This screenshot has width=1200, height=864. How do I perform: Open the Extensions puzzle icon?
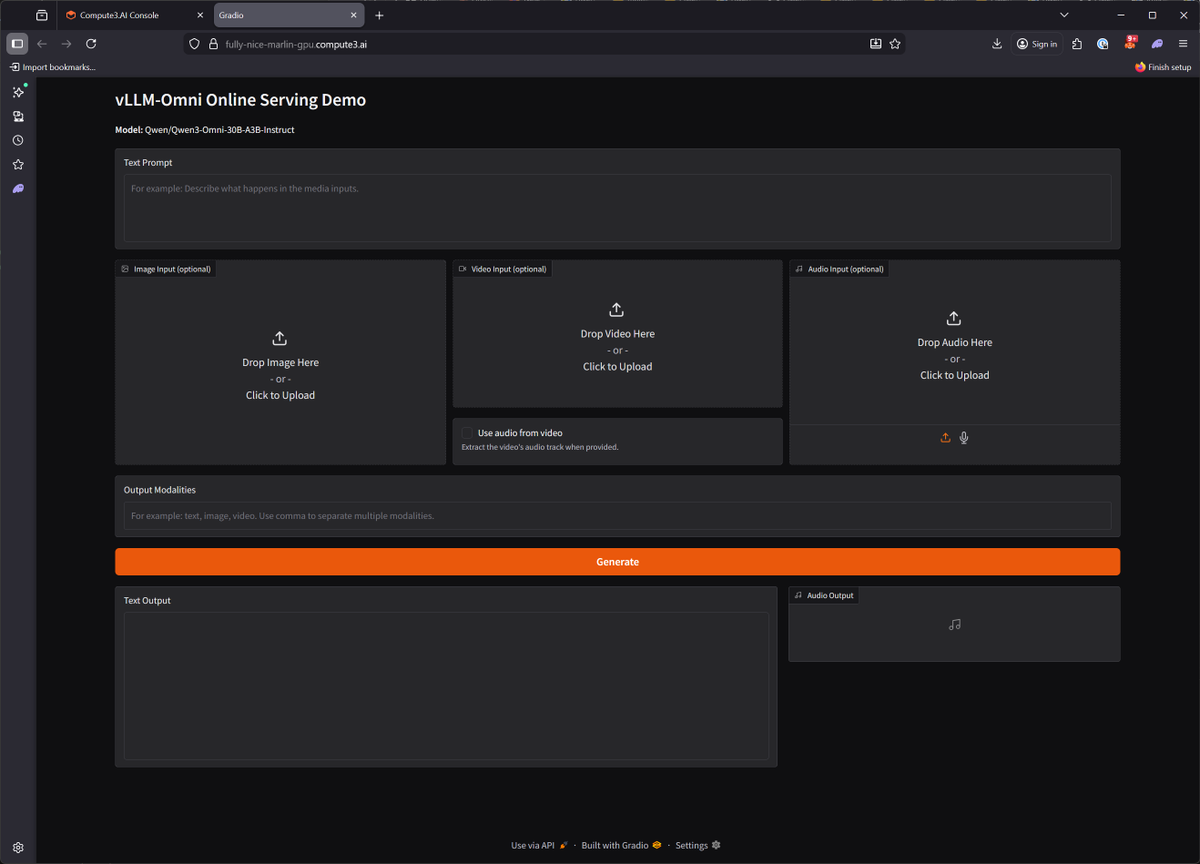[1077, 44]
